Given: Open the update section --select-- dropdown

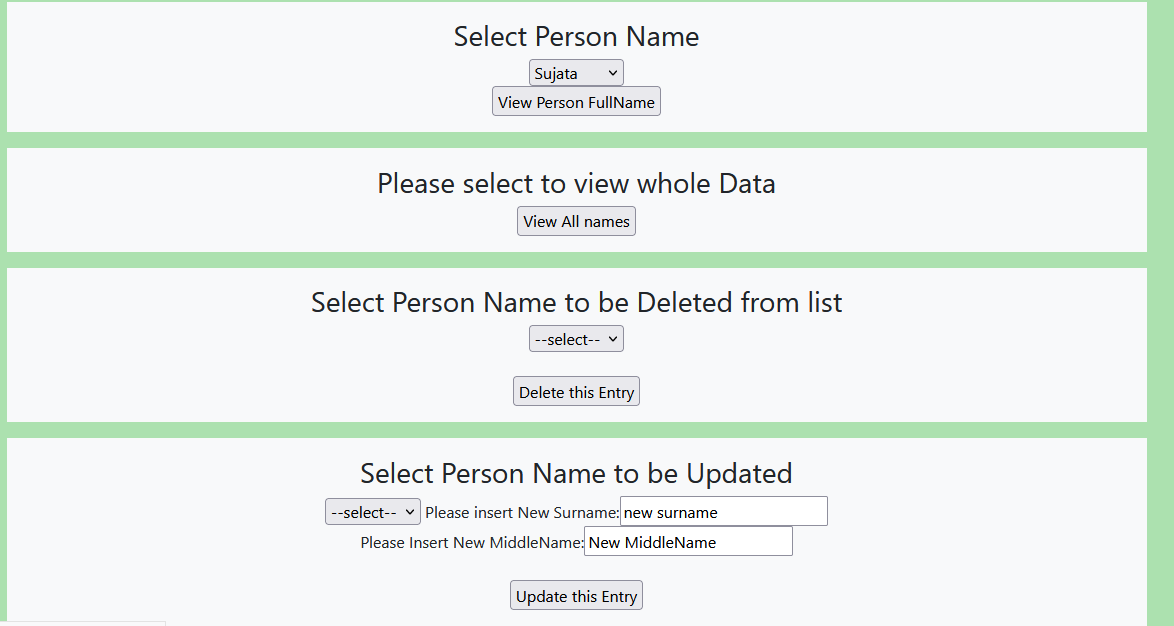Looking at the screenshot, I should point(372,511).
